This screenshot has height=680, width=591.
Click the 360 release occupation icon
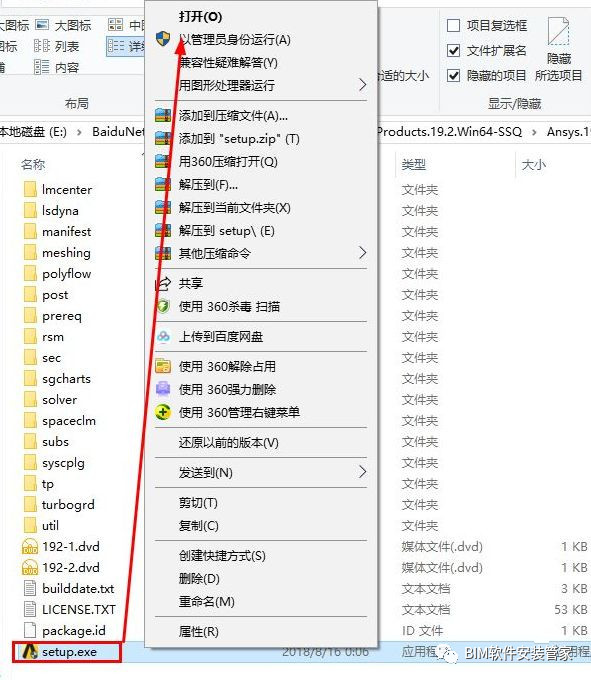163,366
